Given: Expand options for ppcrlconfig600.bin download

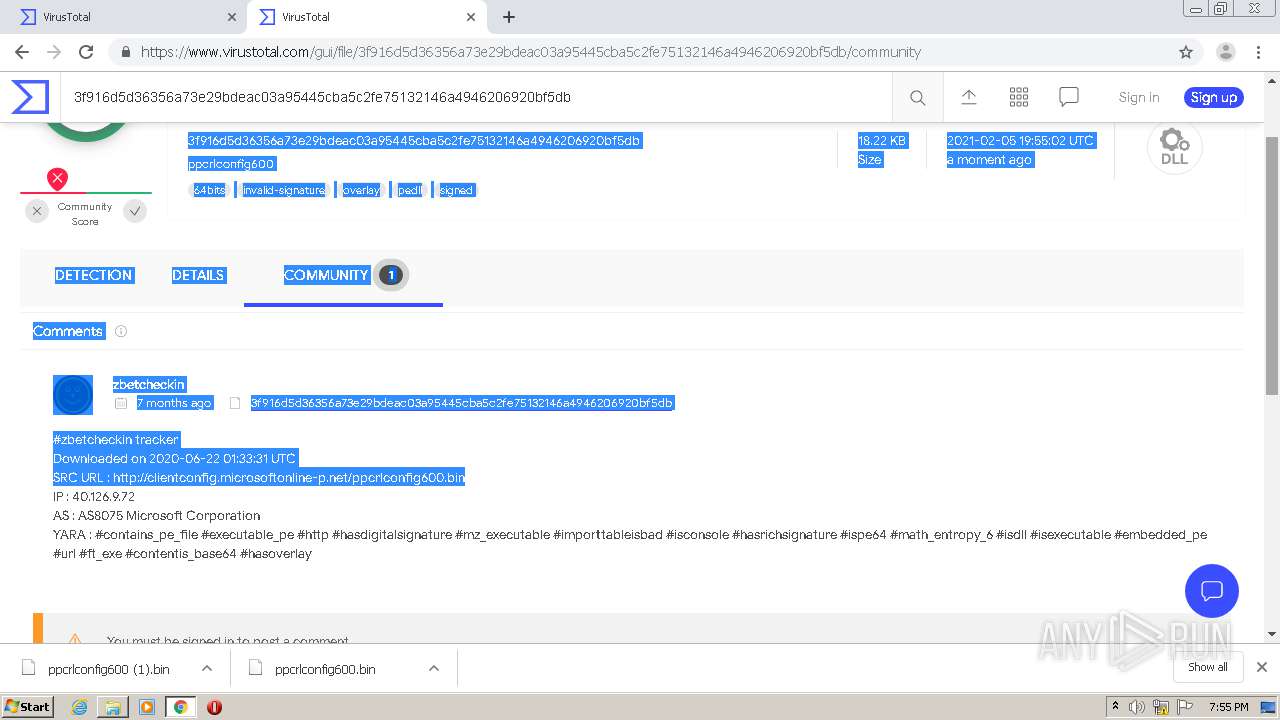Looking at the screenshot, I should (x=434, y=668).
